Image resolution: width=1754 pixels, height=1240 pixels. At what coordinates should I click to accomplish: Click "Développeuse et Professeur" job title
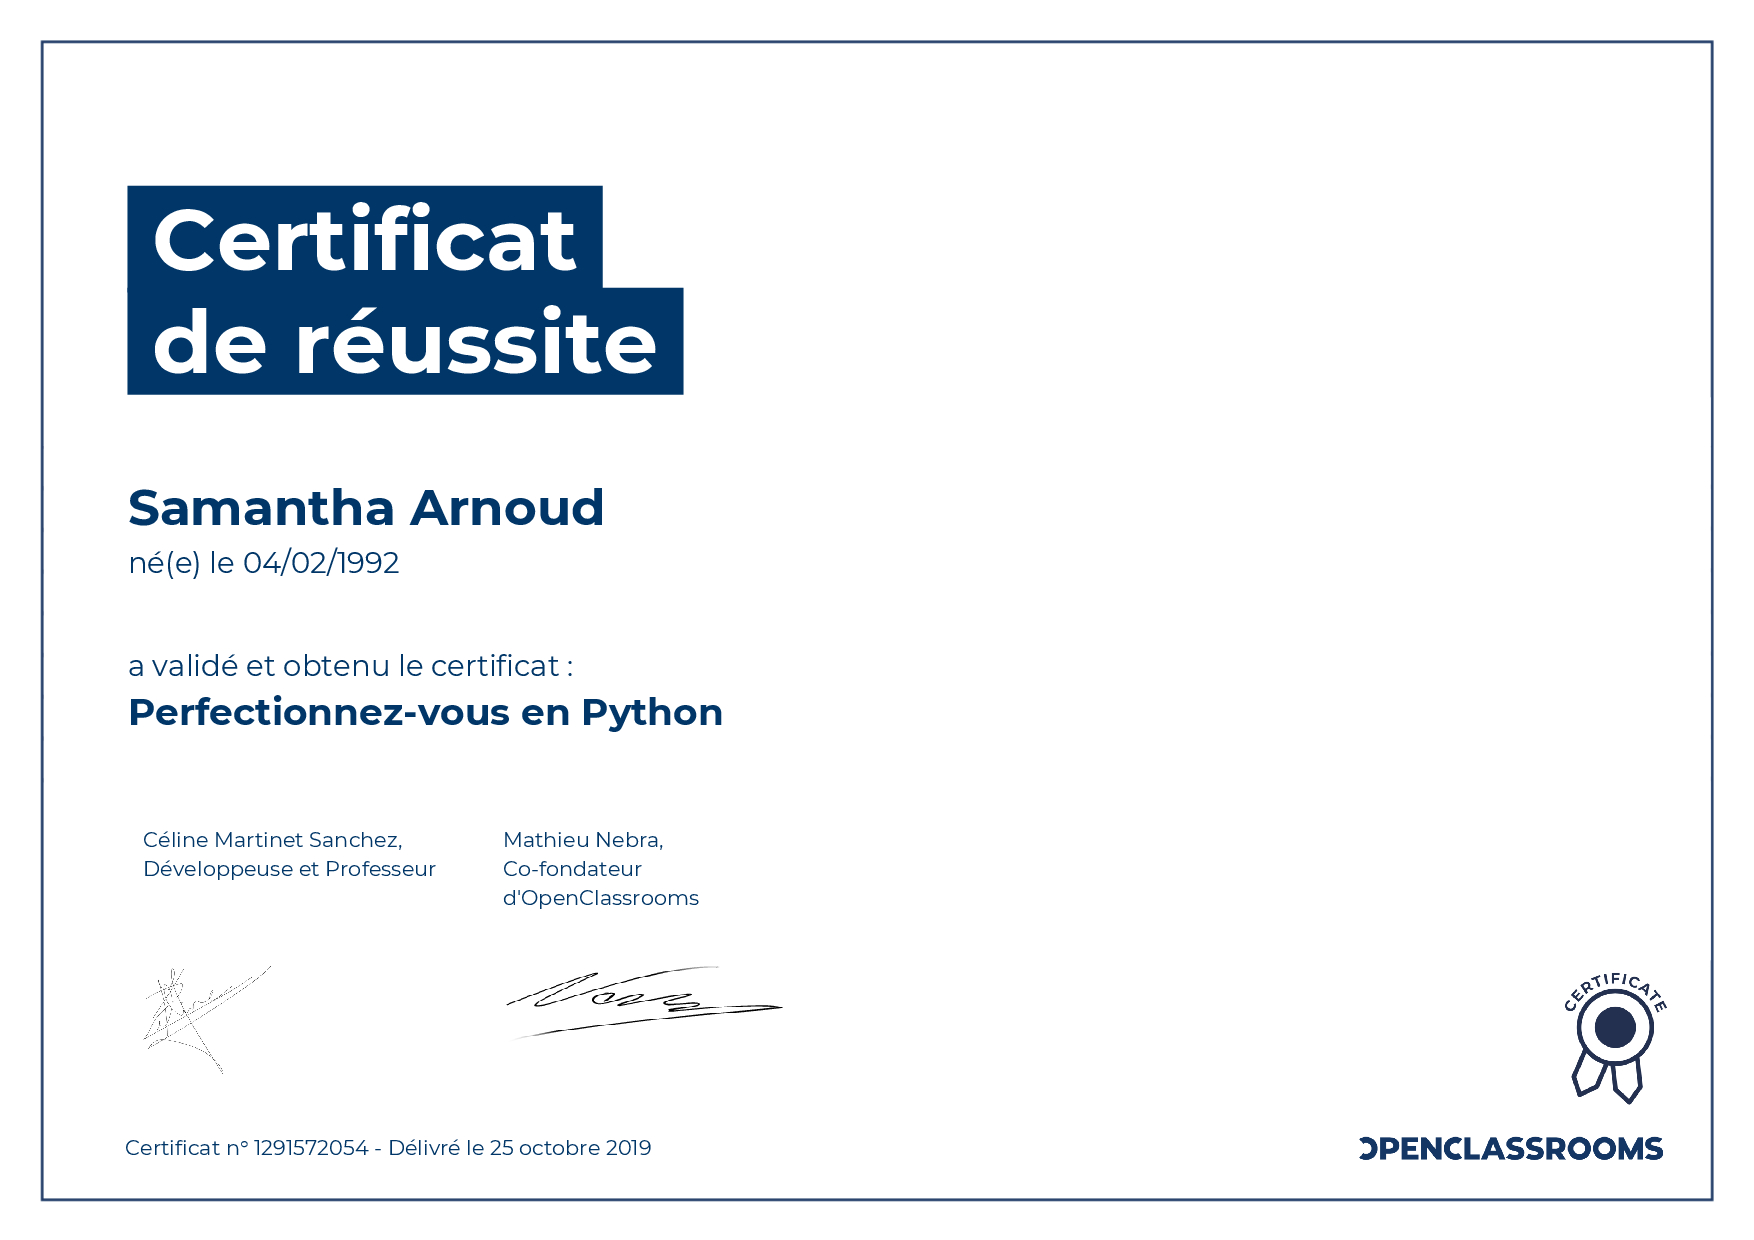click(x=289, y=869)
